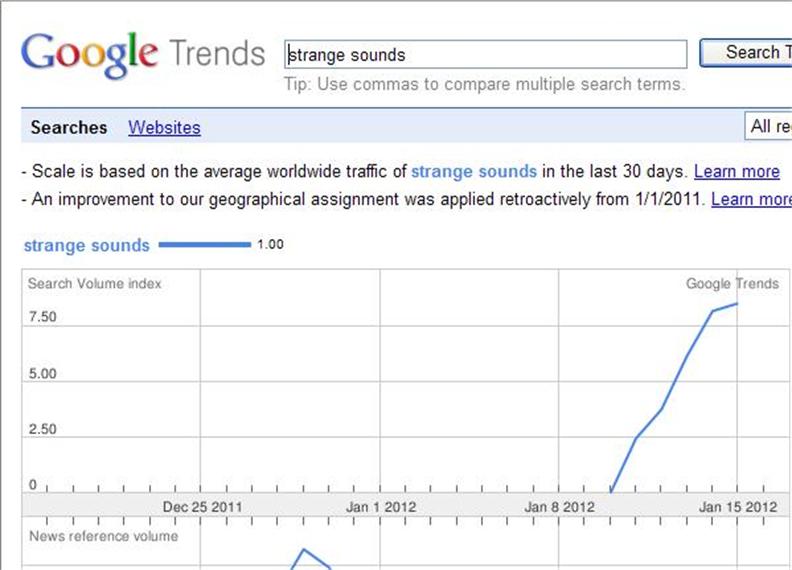792x570 pixels.
Task: Click the Jan 8 2012 timeline label
Action: 560,507
